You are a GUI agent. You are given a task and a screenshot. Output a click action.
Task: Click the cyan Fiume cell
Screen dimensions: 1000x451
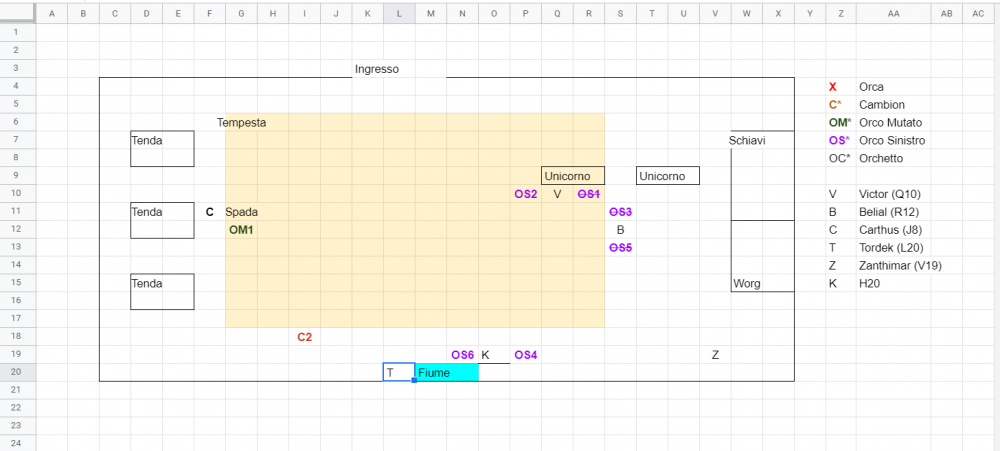(x=446, y=373)
